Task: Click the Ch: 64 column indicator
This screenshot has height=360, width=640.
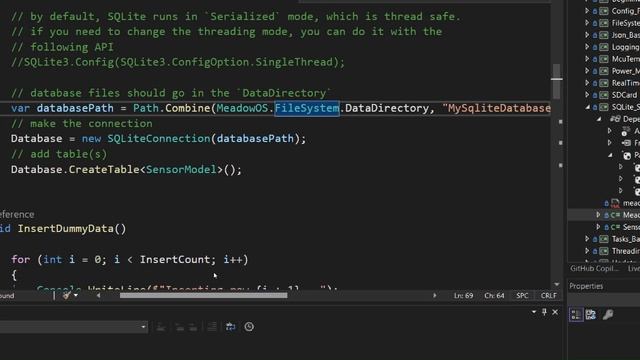Action: click(x=494, y=296)
